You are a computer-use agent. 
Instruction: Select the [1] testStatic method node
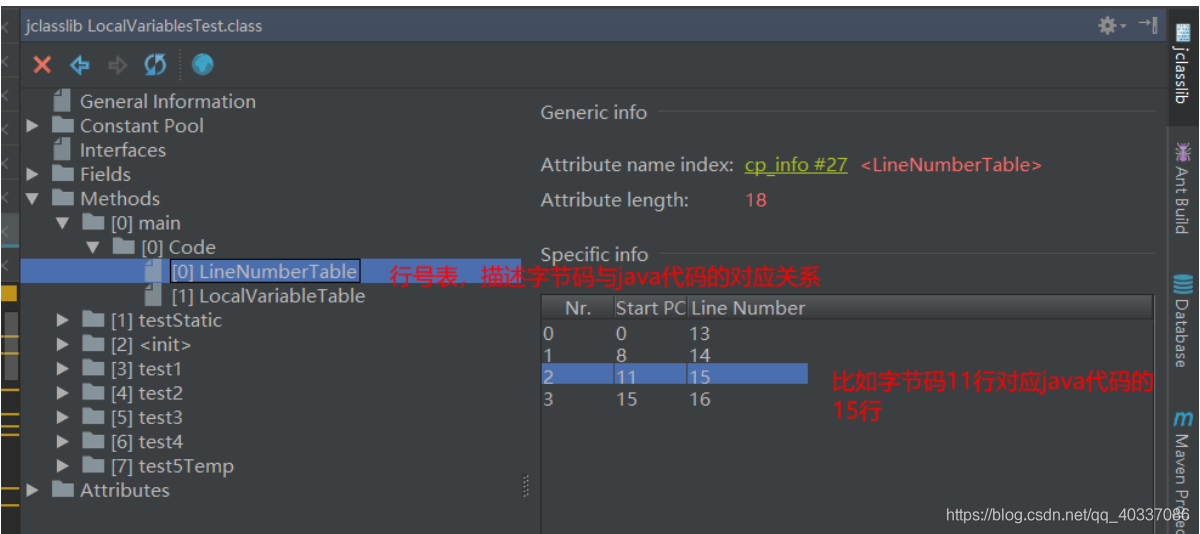pyautogui.click(x=166, y=320)
